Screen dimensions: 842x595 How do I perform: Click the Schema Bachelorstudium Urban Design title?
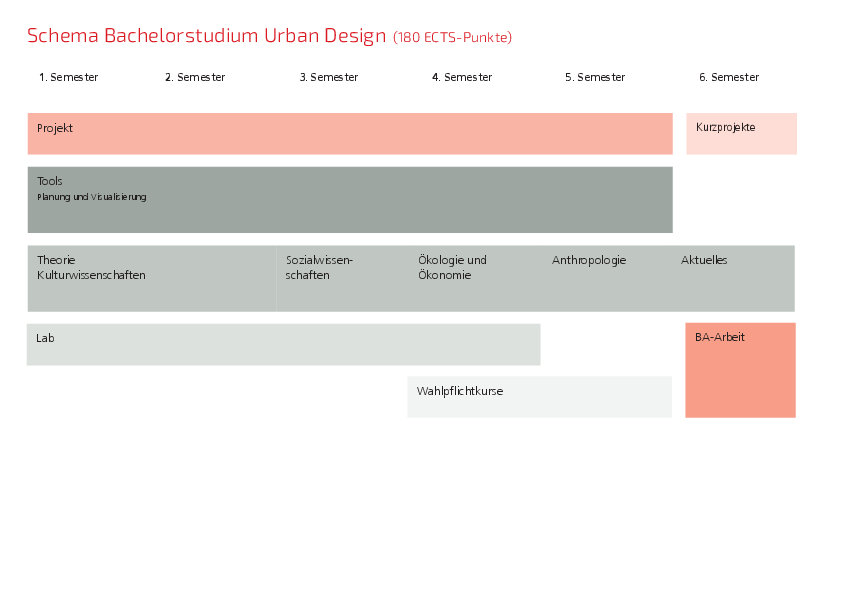(206, 36)
